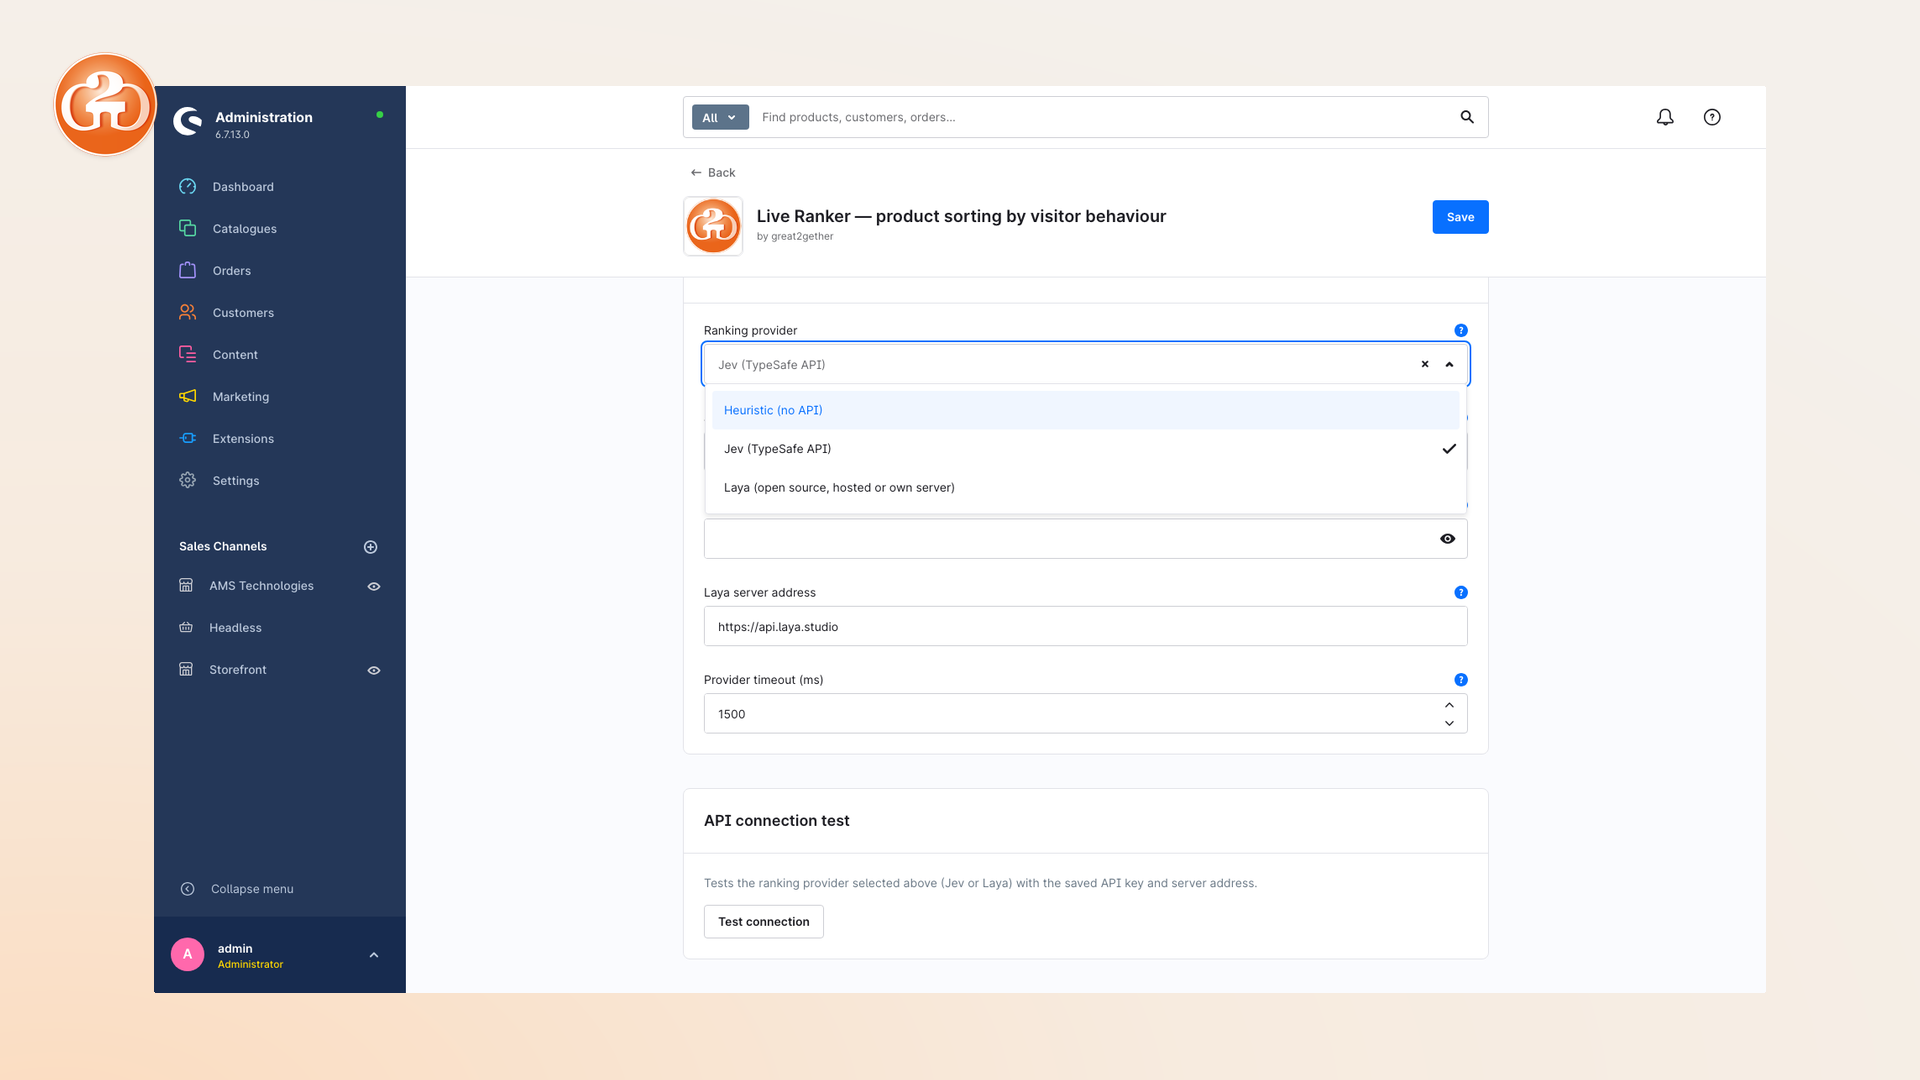Screen dimensions: 1920x1080
Task: Show help for Ranking provider
Action: tap(1461, 331)
